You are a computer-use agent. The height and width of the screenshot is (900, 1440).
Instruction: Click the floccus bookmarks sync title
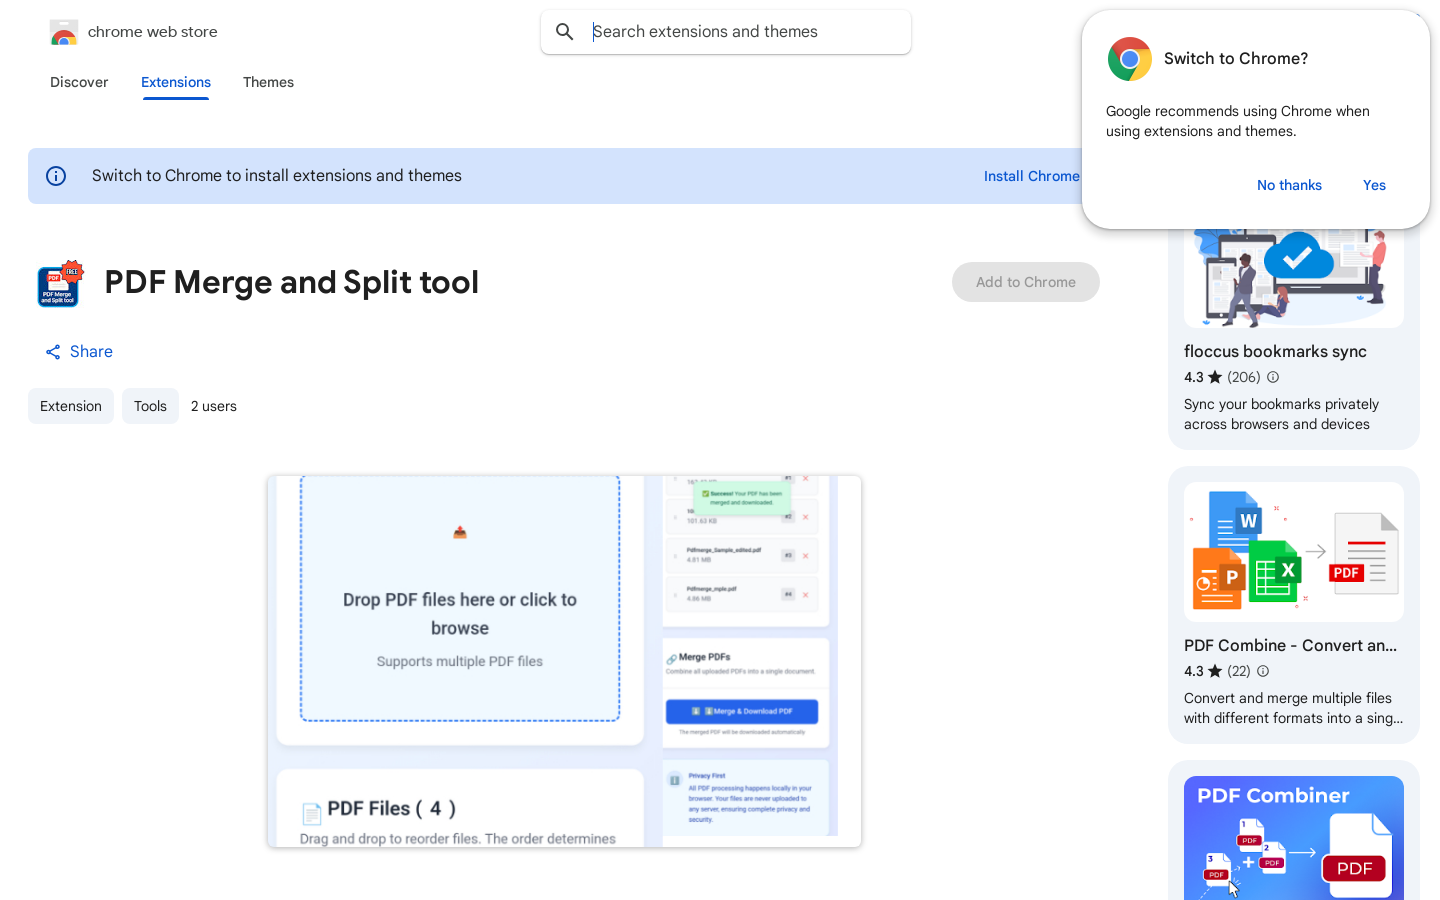tap(1275, 351)
